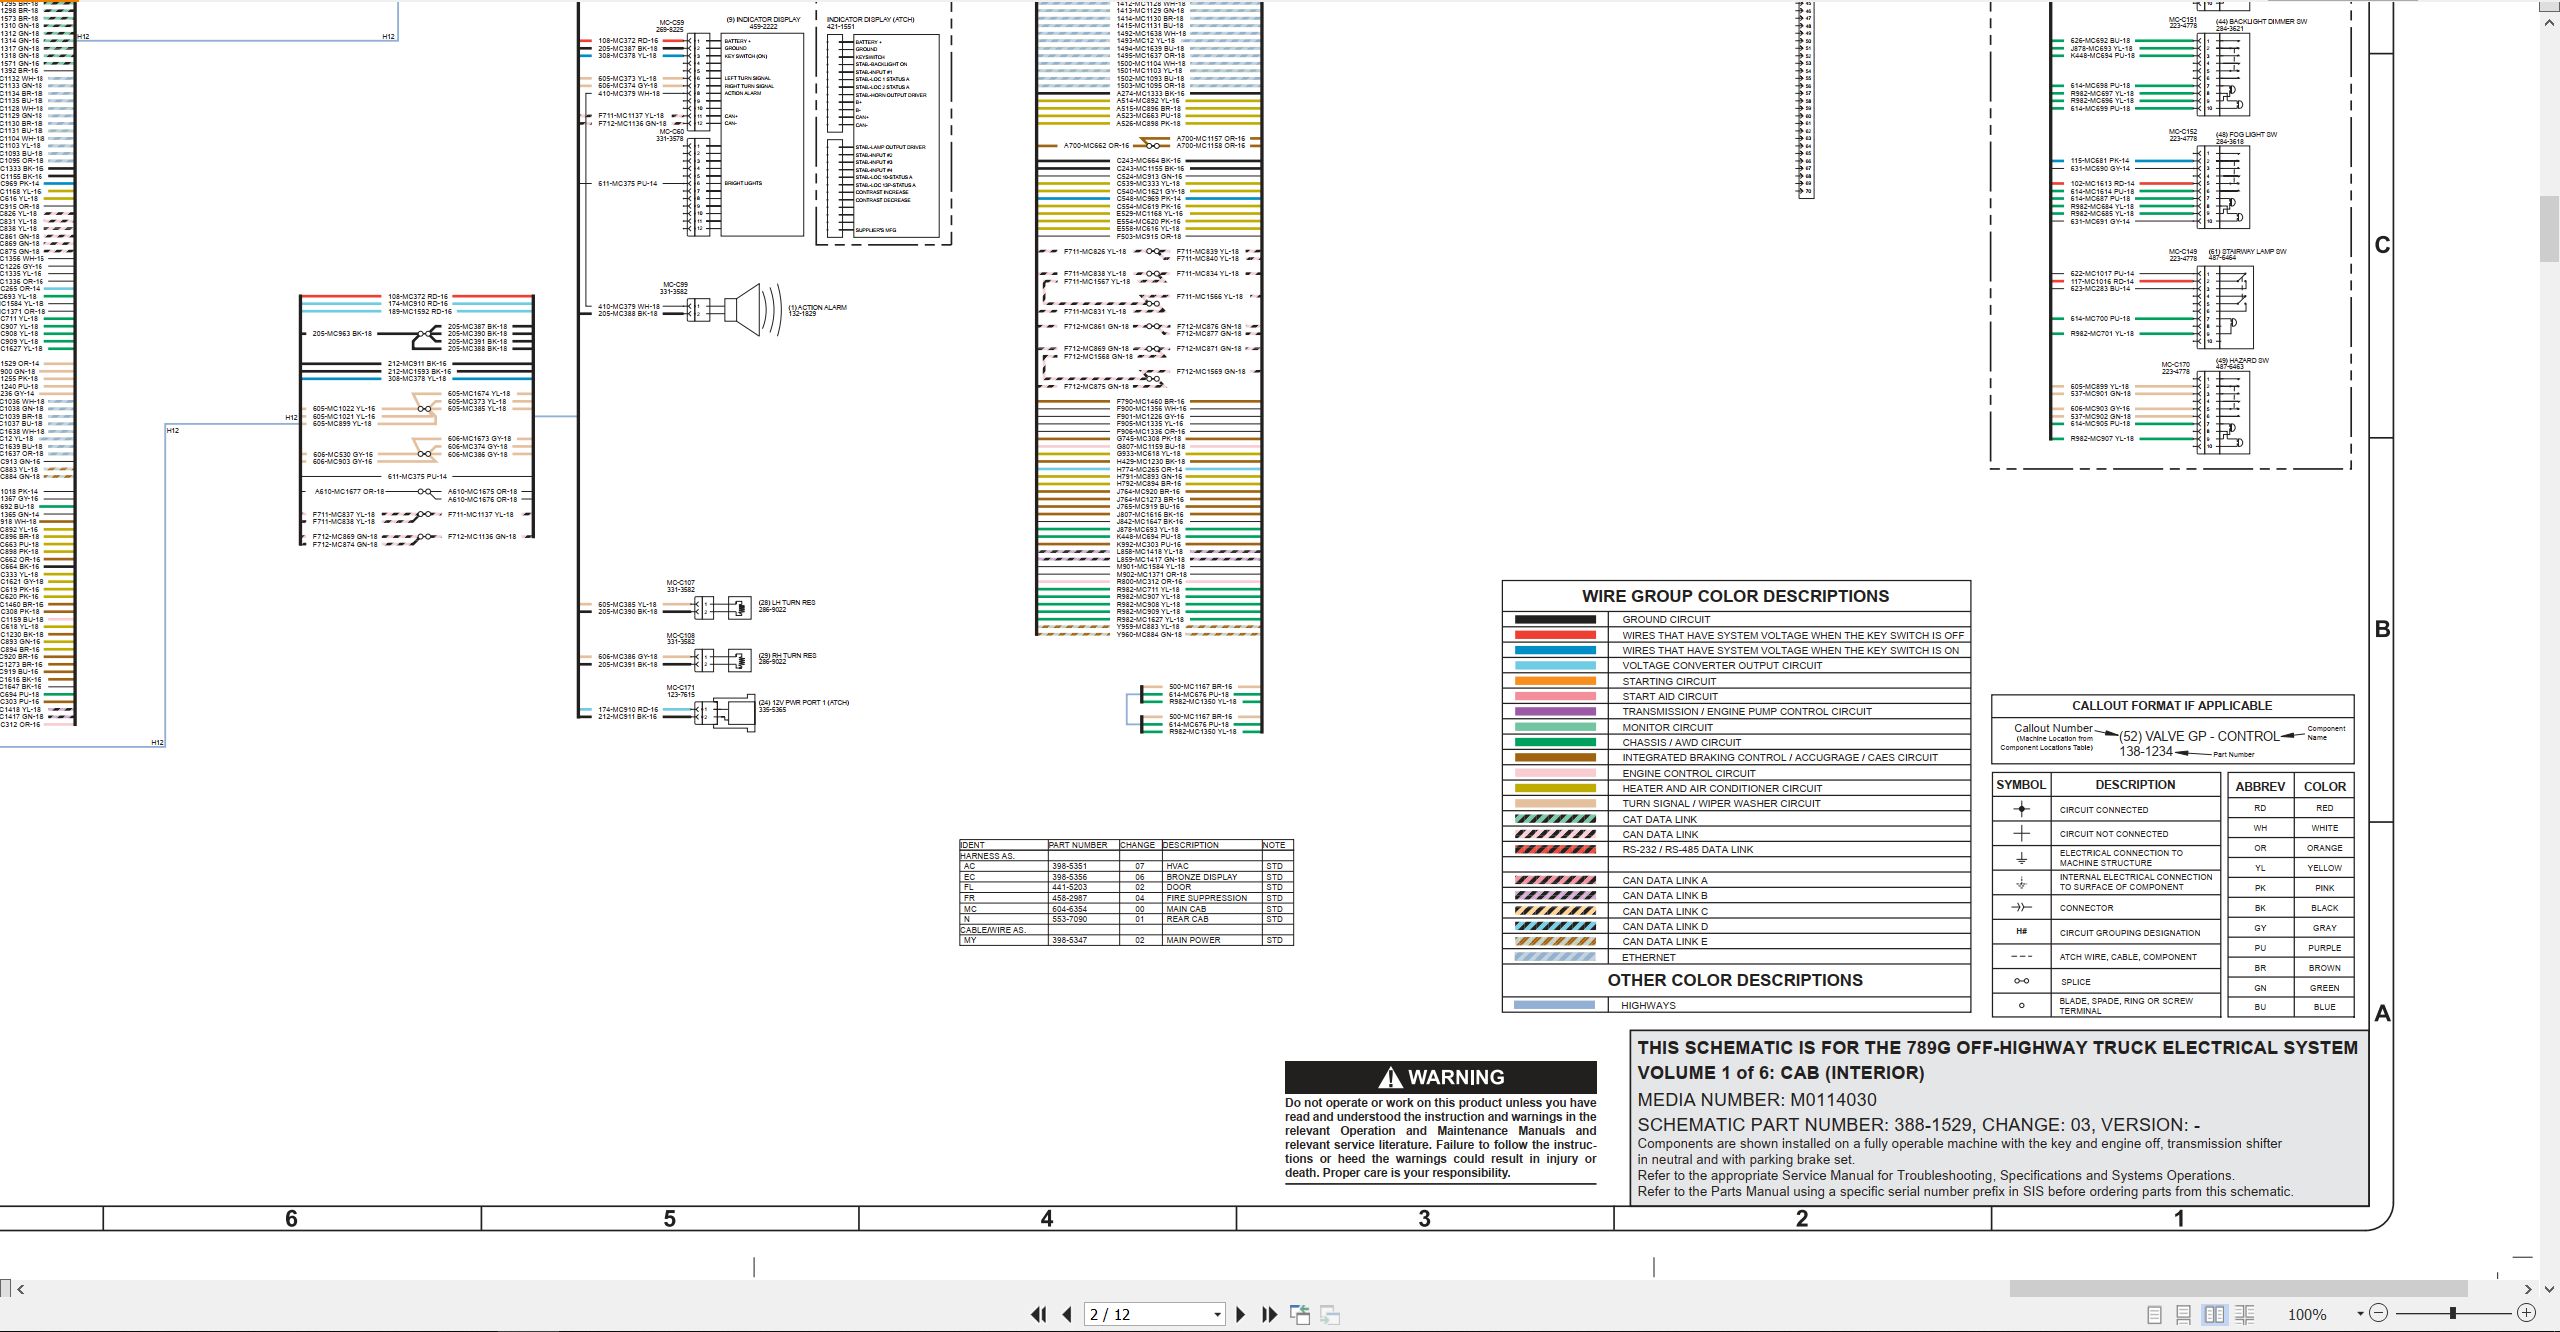The height and width of the screenshot is (1332, 2560).
Task: Click the horizontal scrollbar thumb
Action: pyautogui.click(x=2238, y=1289)
